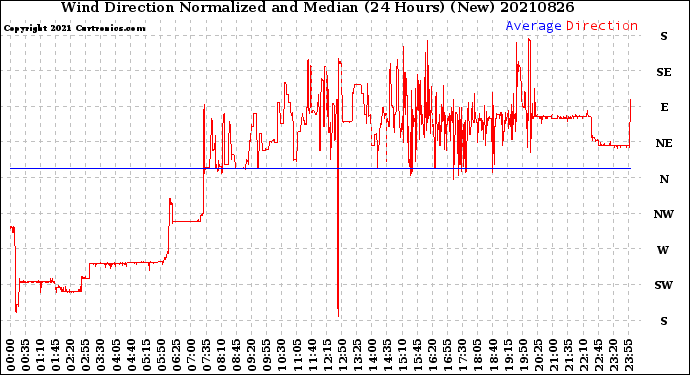Click the 23:20 time axis label

(x=613, y=355)
